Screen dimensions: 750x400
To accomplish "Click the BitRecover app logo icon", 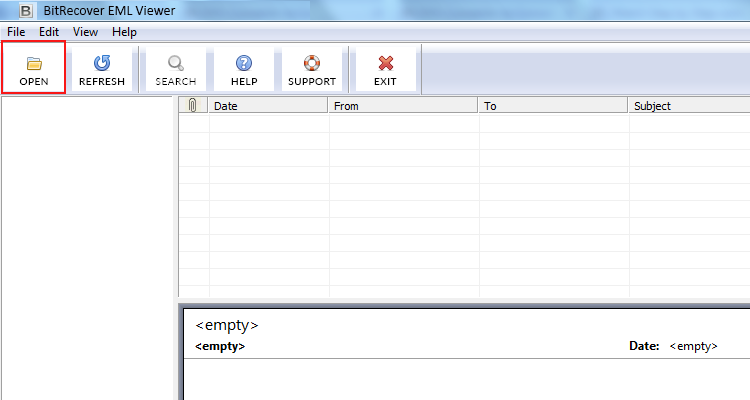I will click(x=26, y=11).
